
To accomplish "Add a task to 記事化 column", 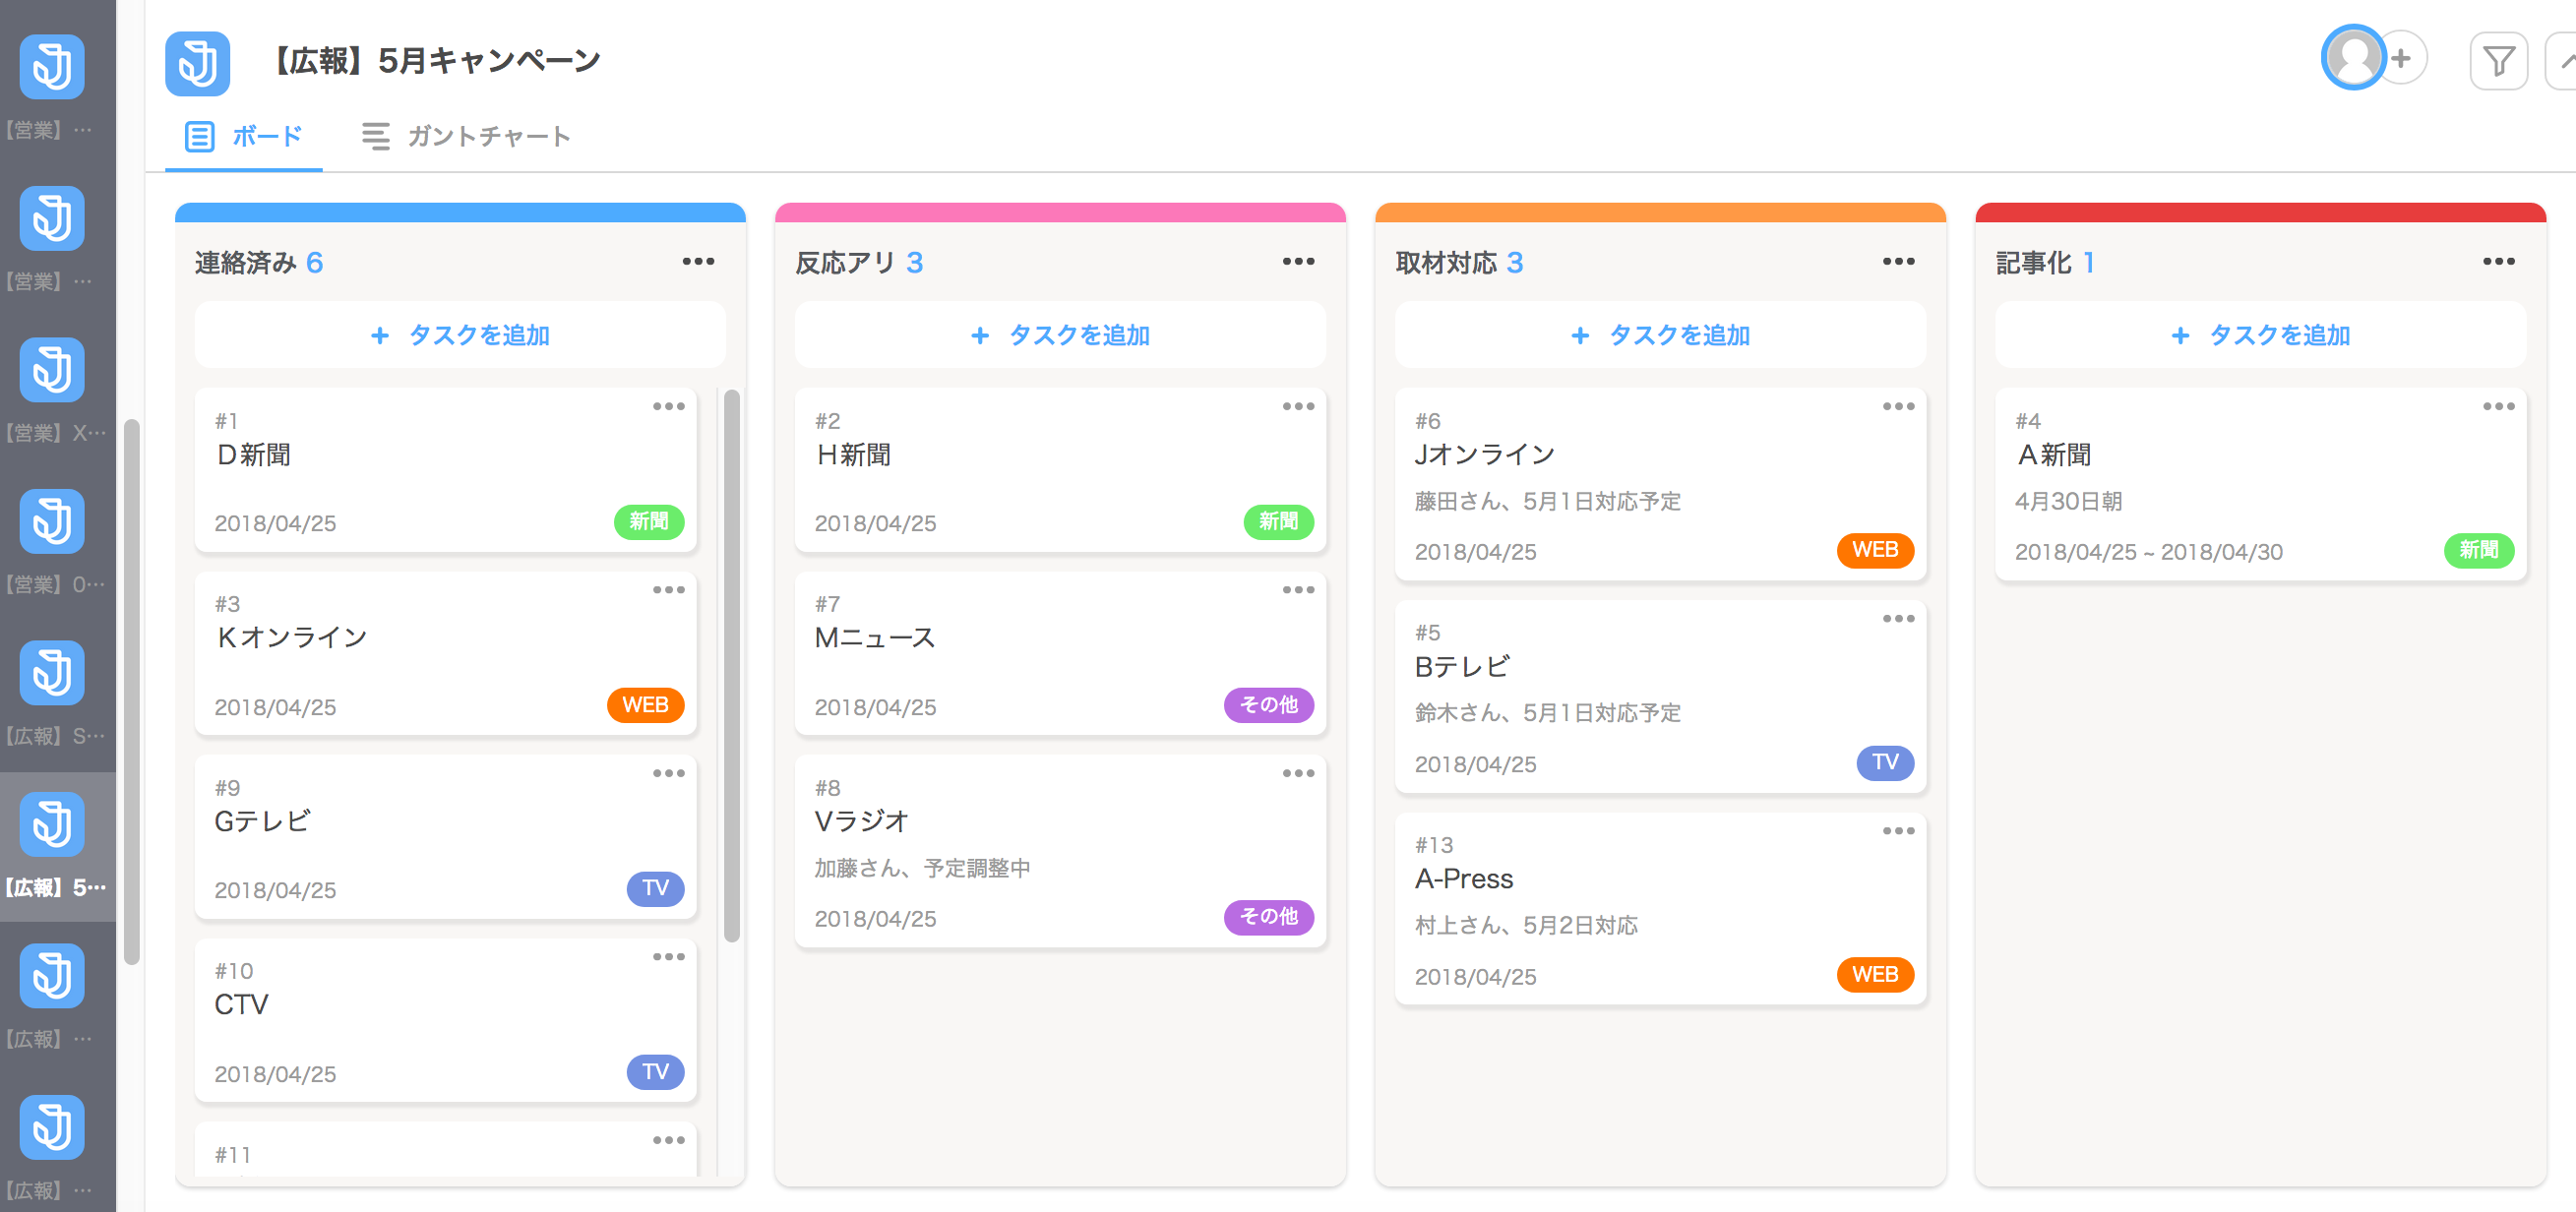I will point(2260,335).
